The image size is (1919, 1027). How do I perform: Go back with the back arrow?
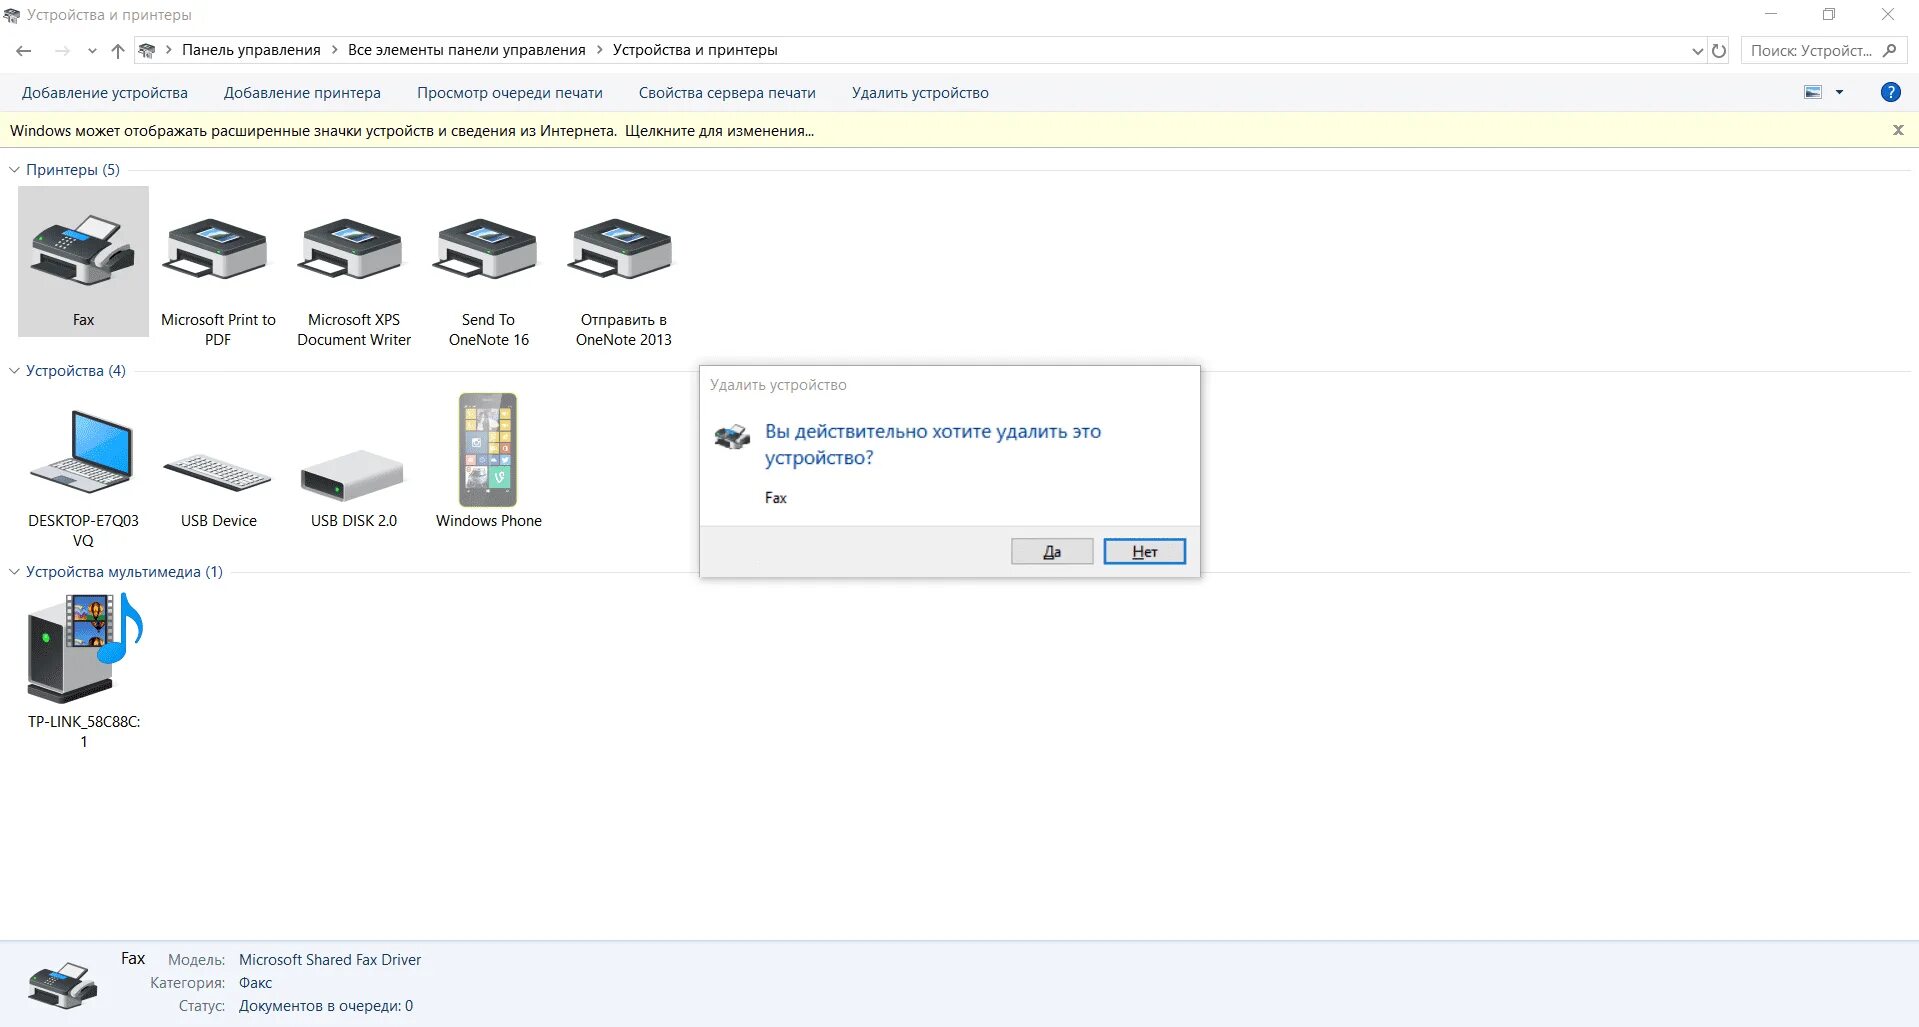(24, 50)
